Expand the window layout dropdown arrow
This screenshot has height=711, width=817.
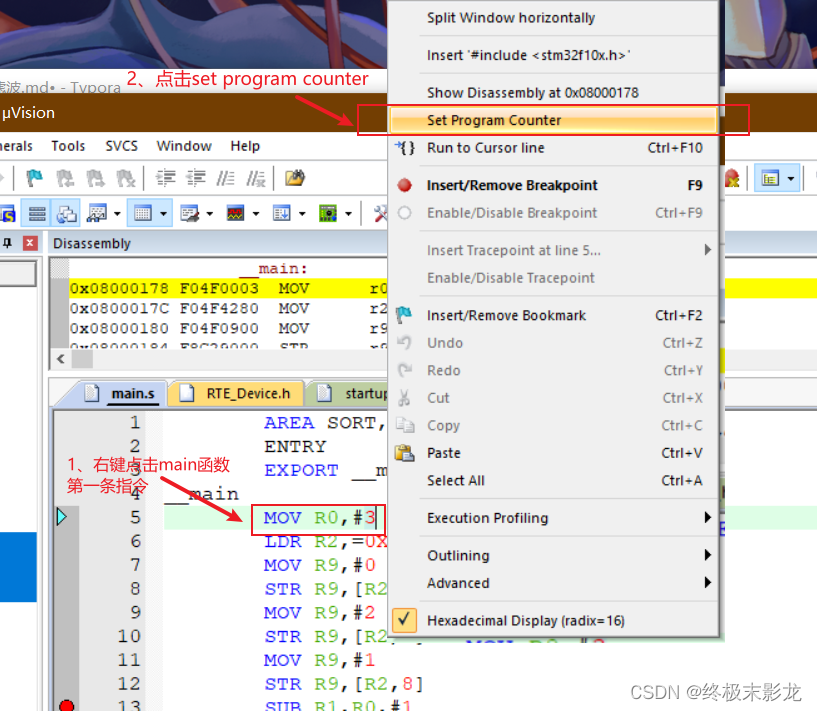coord(791,179)
